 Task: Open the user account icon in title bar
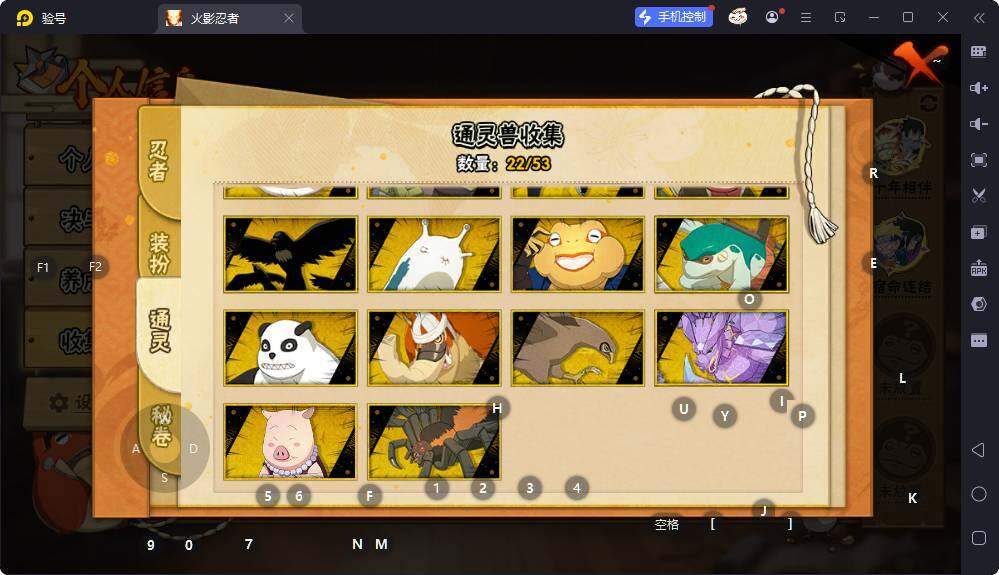(772, 17)
